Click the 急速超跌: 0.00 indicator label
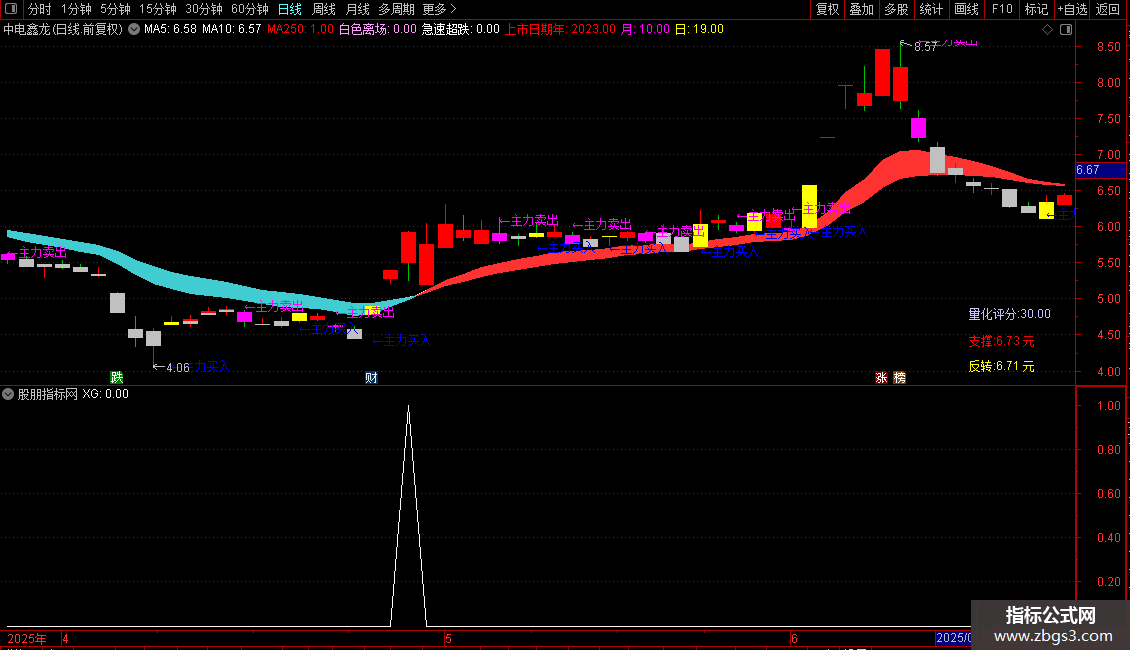This screenshot has height=650, width=1130. pos(461,30)
